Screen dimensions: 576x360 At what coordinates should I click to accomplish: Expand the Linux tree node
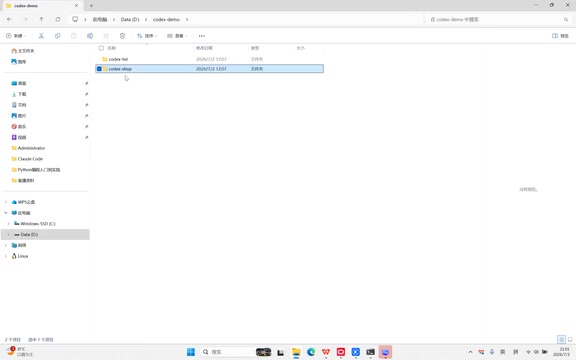coord(6,256)
